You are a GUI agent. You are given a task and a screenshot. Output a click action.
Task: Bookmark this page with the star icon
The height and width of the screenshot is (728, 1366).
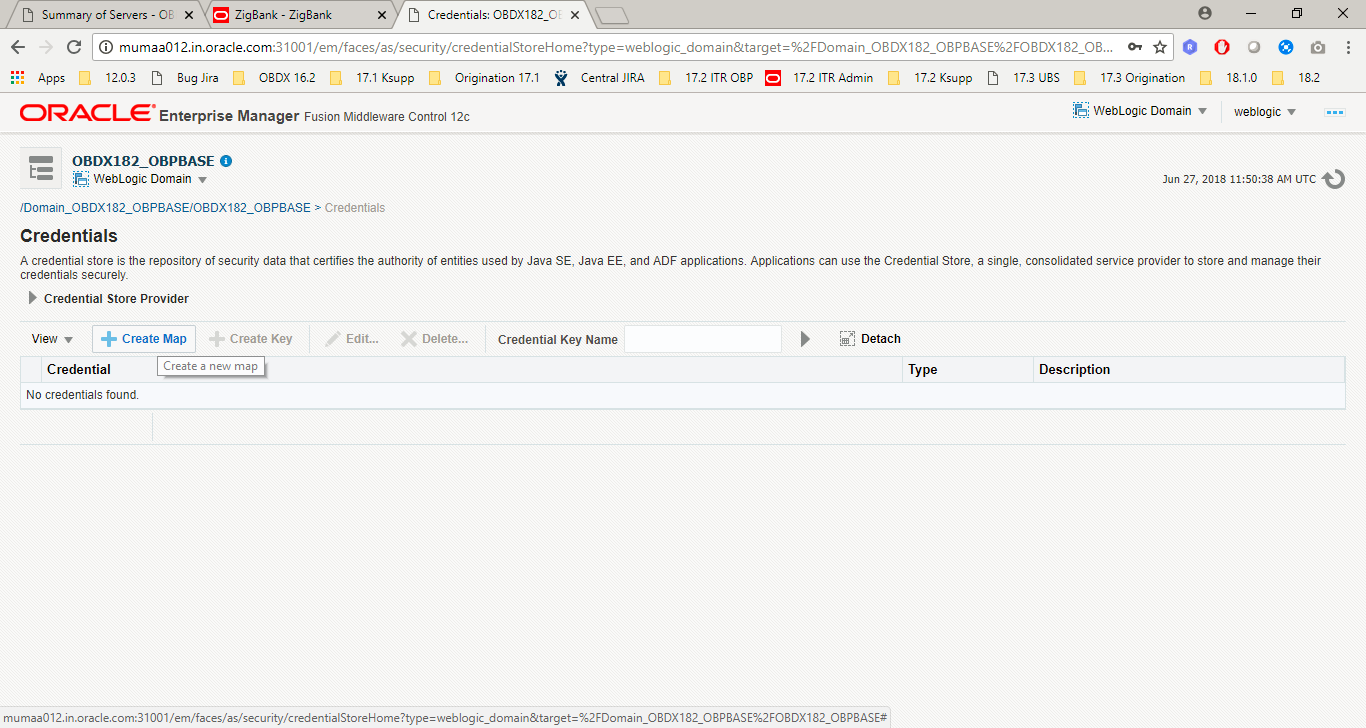coord(1160,47)
